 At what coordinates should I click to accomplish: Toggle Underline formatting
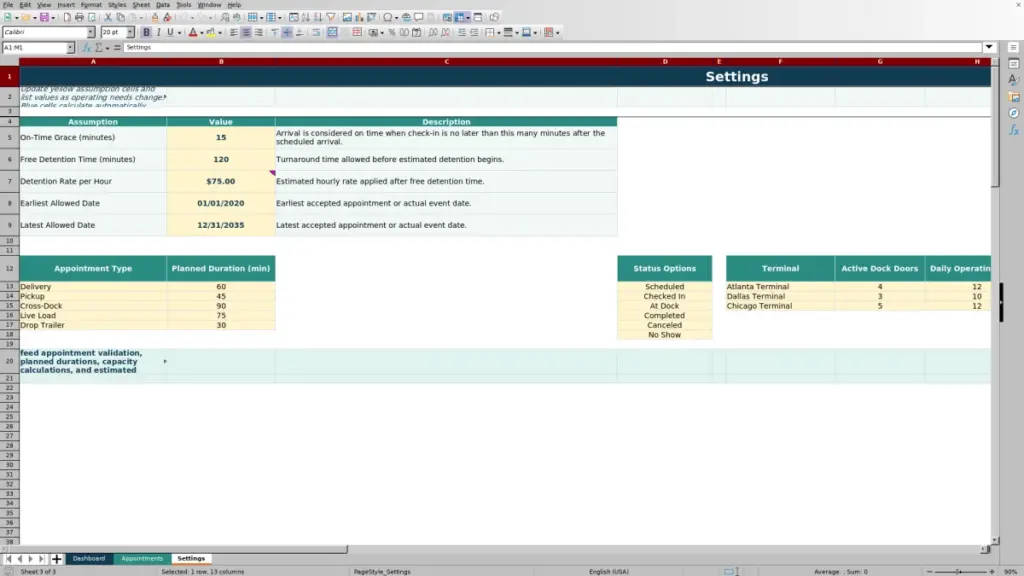[x=170, y=32]
